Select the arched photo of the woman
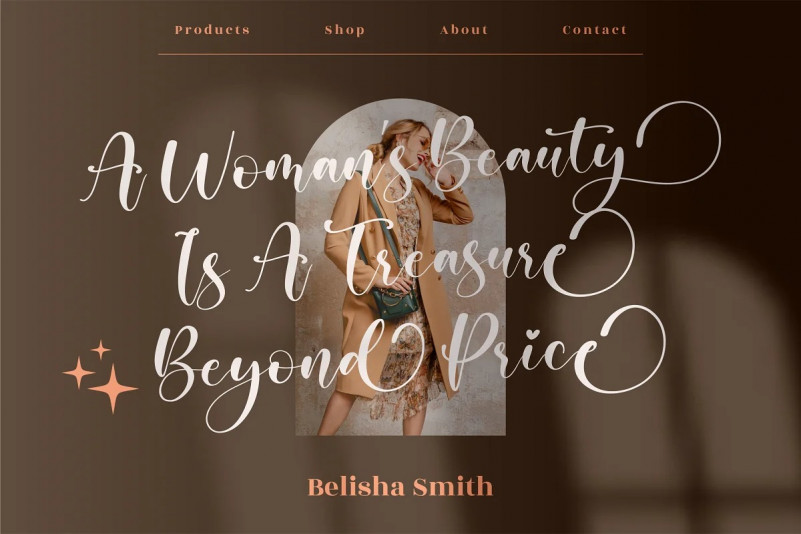801x534 pixels. (x=400, y=267)
